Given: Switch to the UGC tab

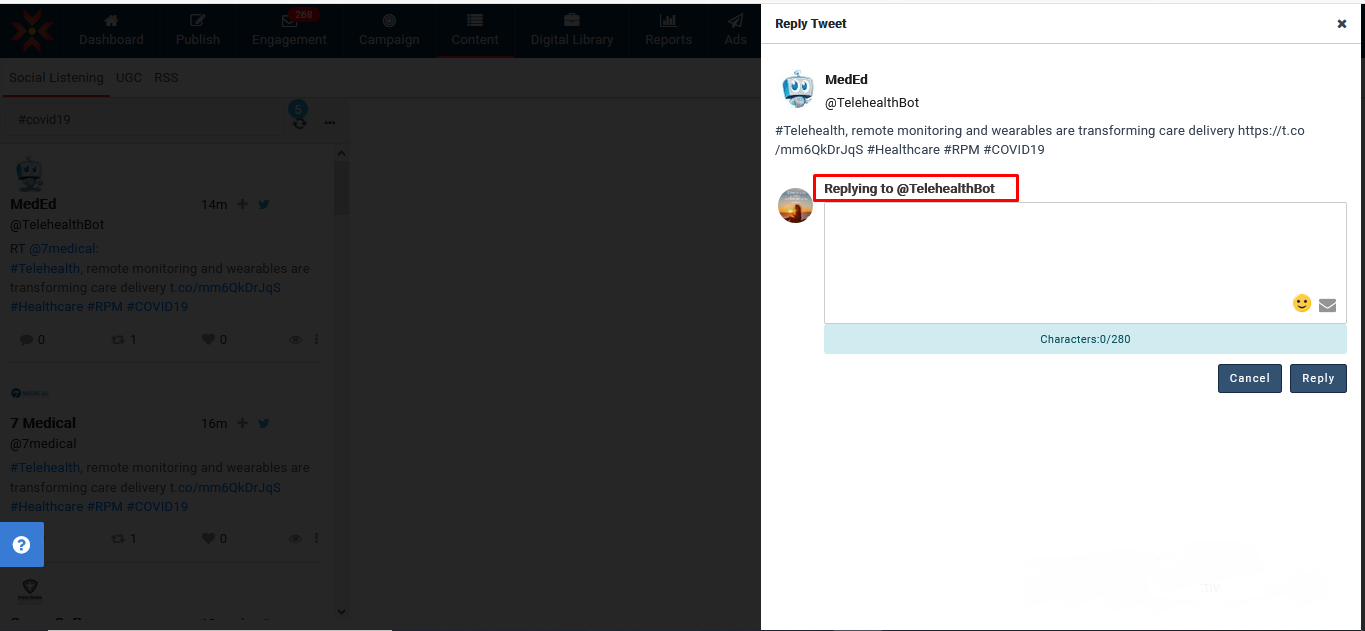Looking at the screenshot, I should (x=128, y=77).
